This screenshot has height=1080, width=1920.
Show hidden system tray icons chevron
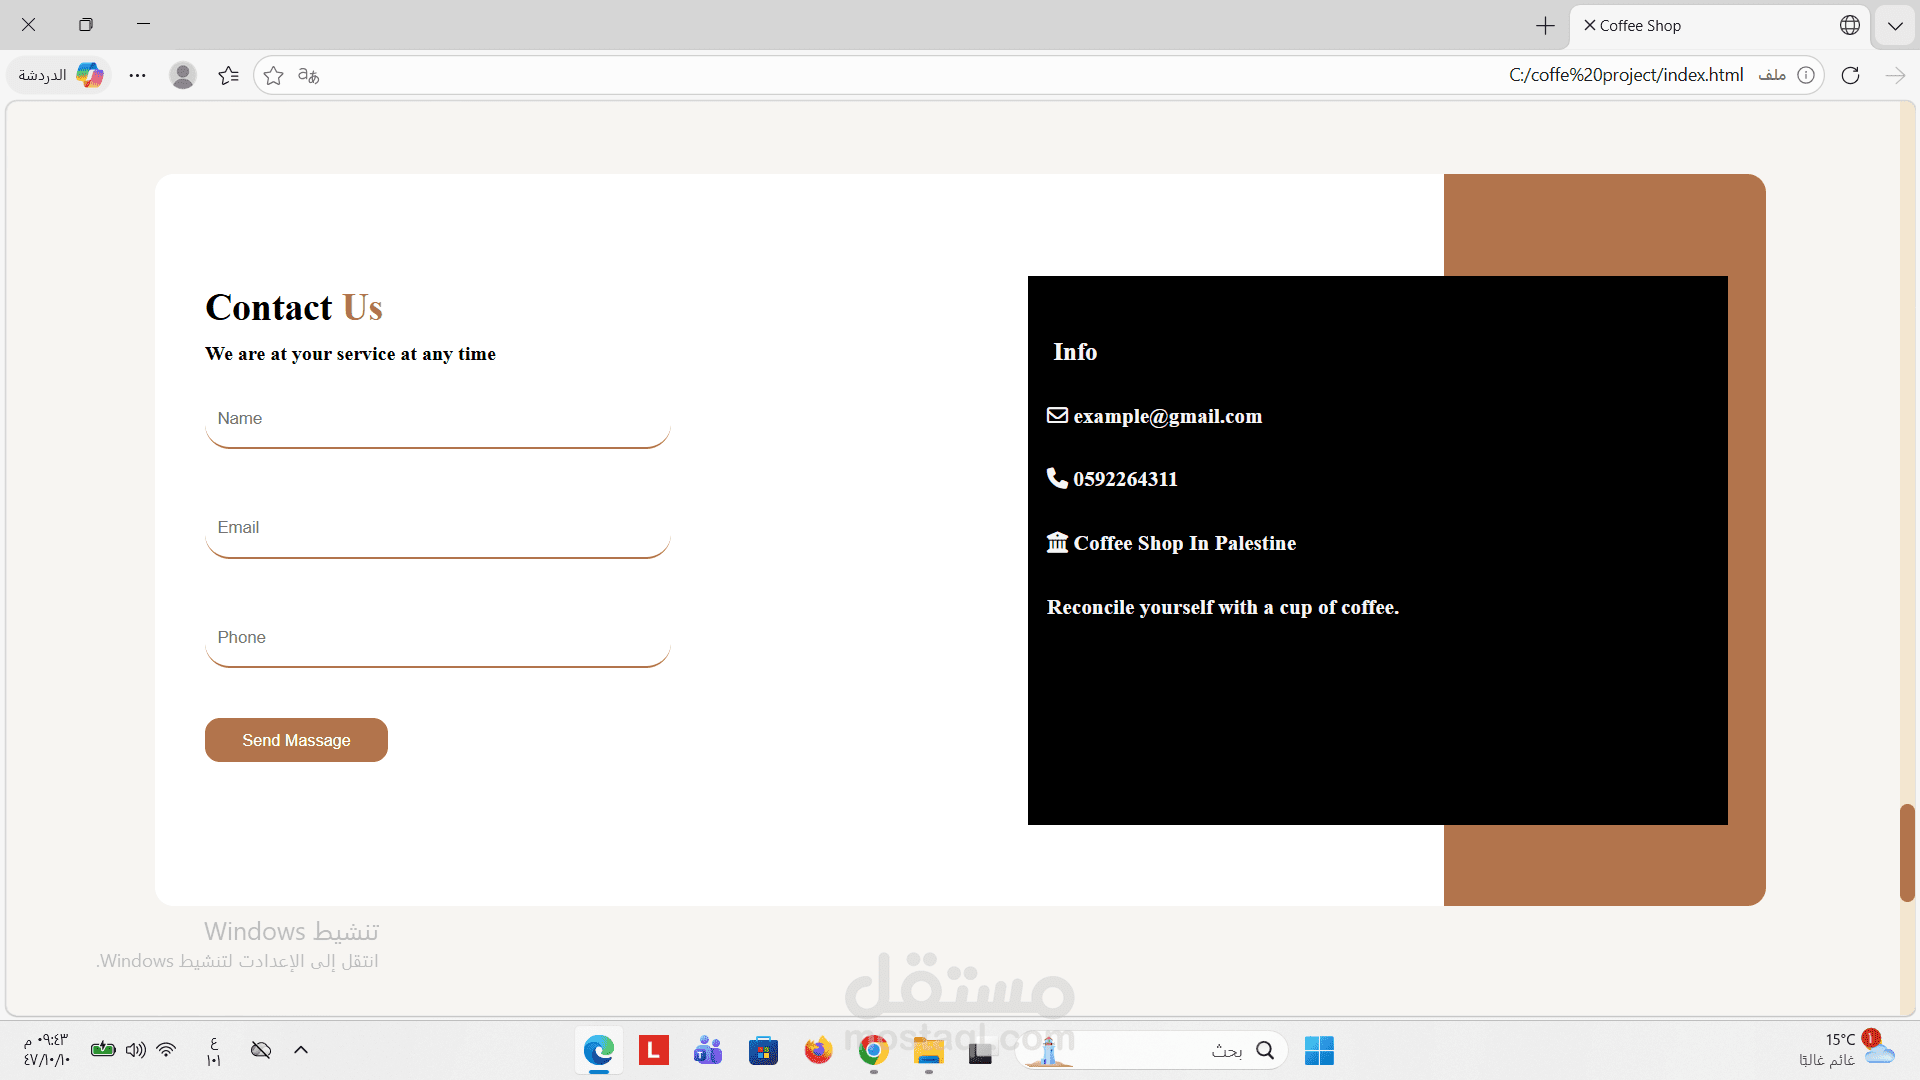301,1050
